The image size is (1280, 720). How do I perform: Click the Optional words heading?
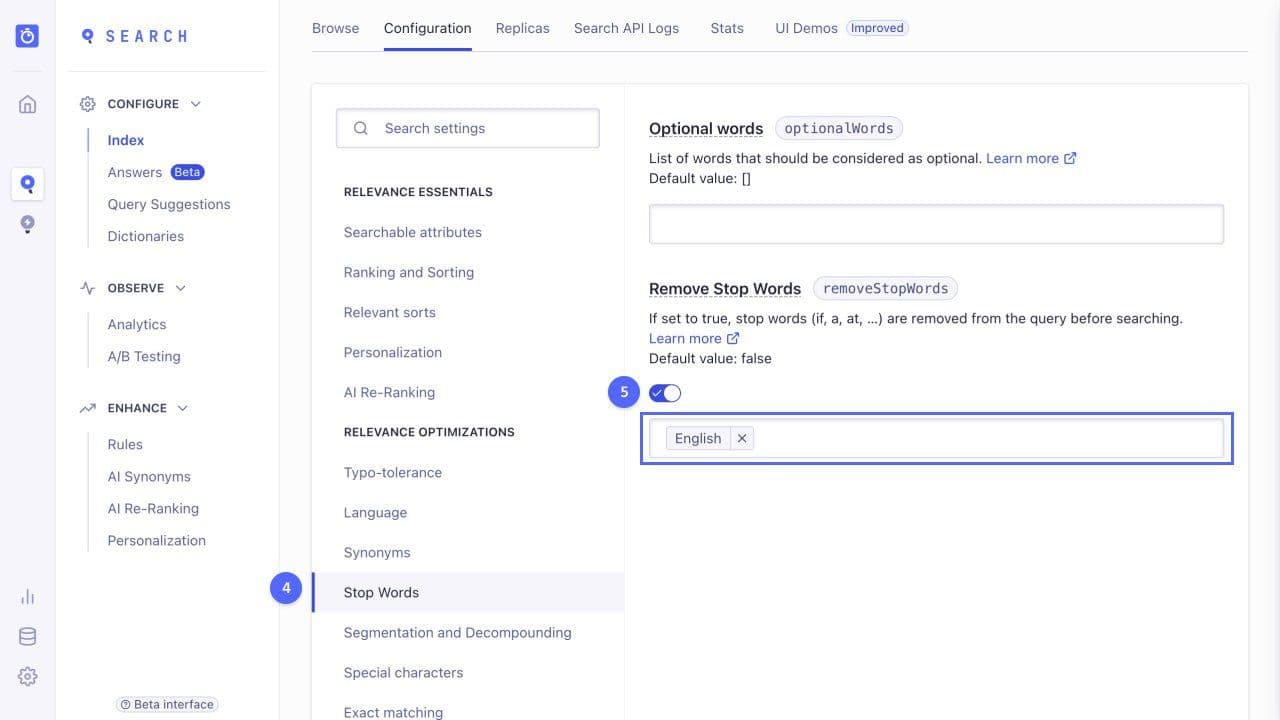(706, 128)
